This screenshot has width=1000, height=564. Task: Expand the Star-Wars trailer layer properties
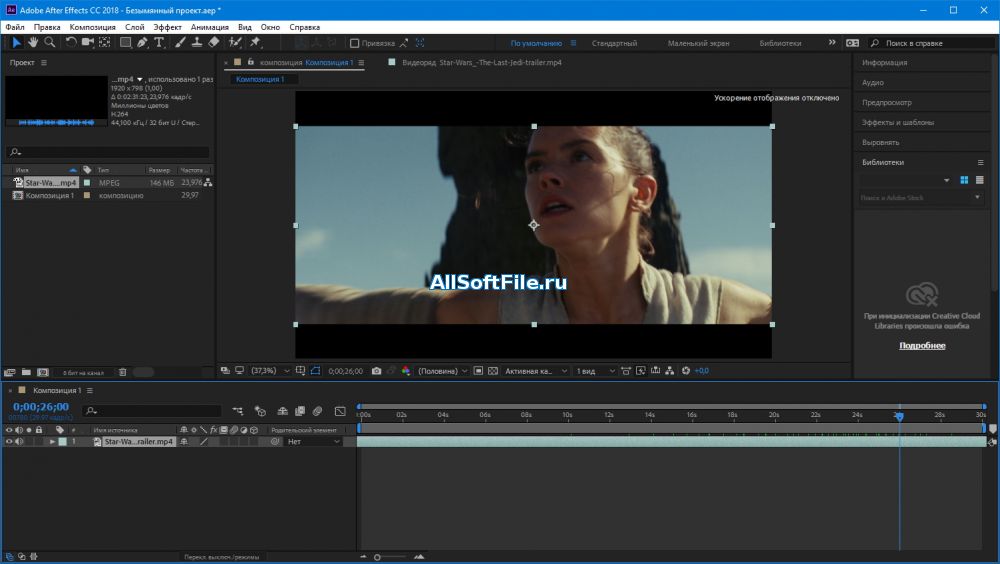coord(52,441)
